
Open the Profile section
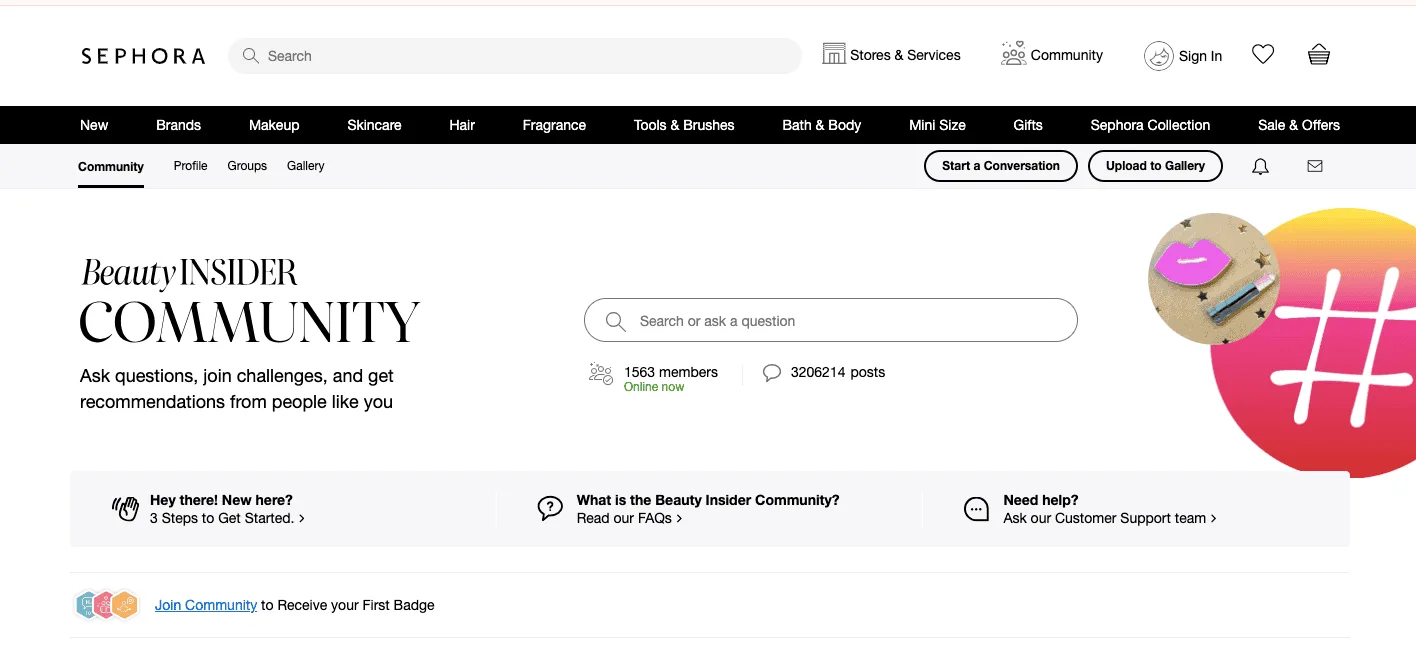pyautogui.click(x=190, y=166)
